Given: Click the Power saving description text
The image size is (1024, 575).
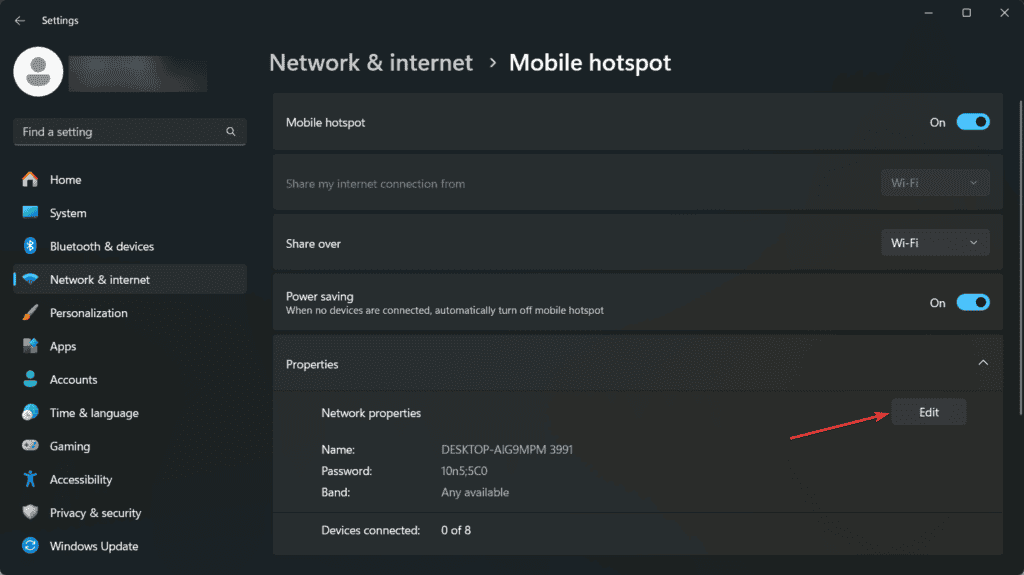Looking at the screenshot, I should pos(445,310).
